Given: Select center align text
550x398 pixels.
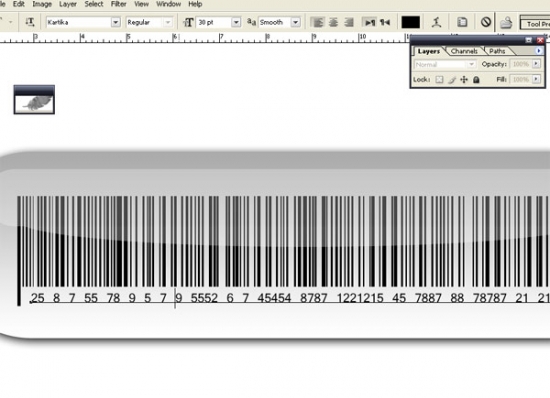Looking at the screenshot, I should tap(333, 23).
